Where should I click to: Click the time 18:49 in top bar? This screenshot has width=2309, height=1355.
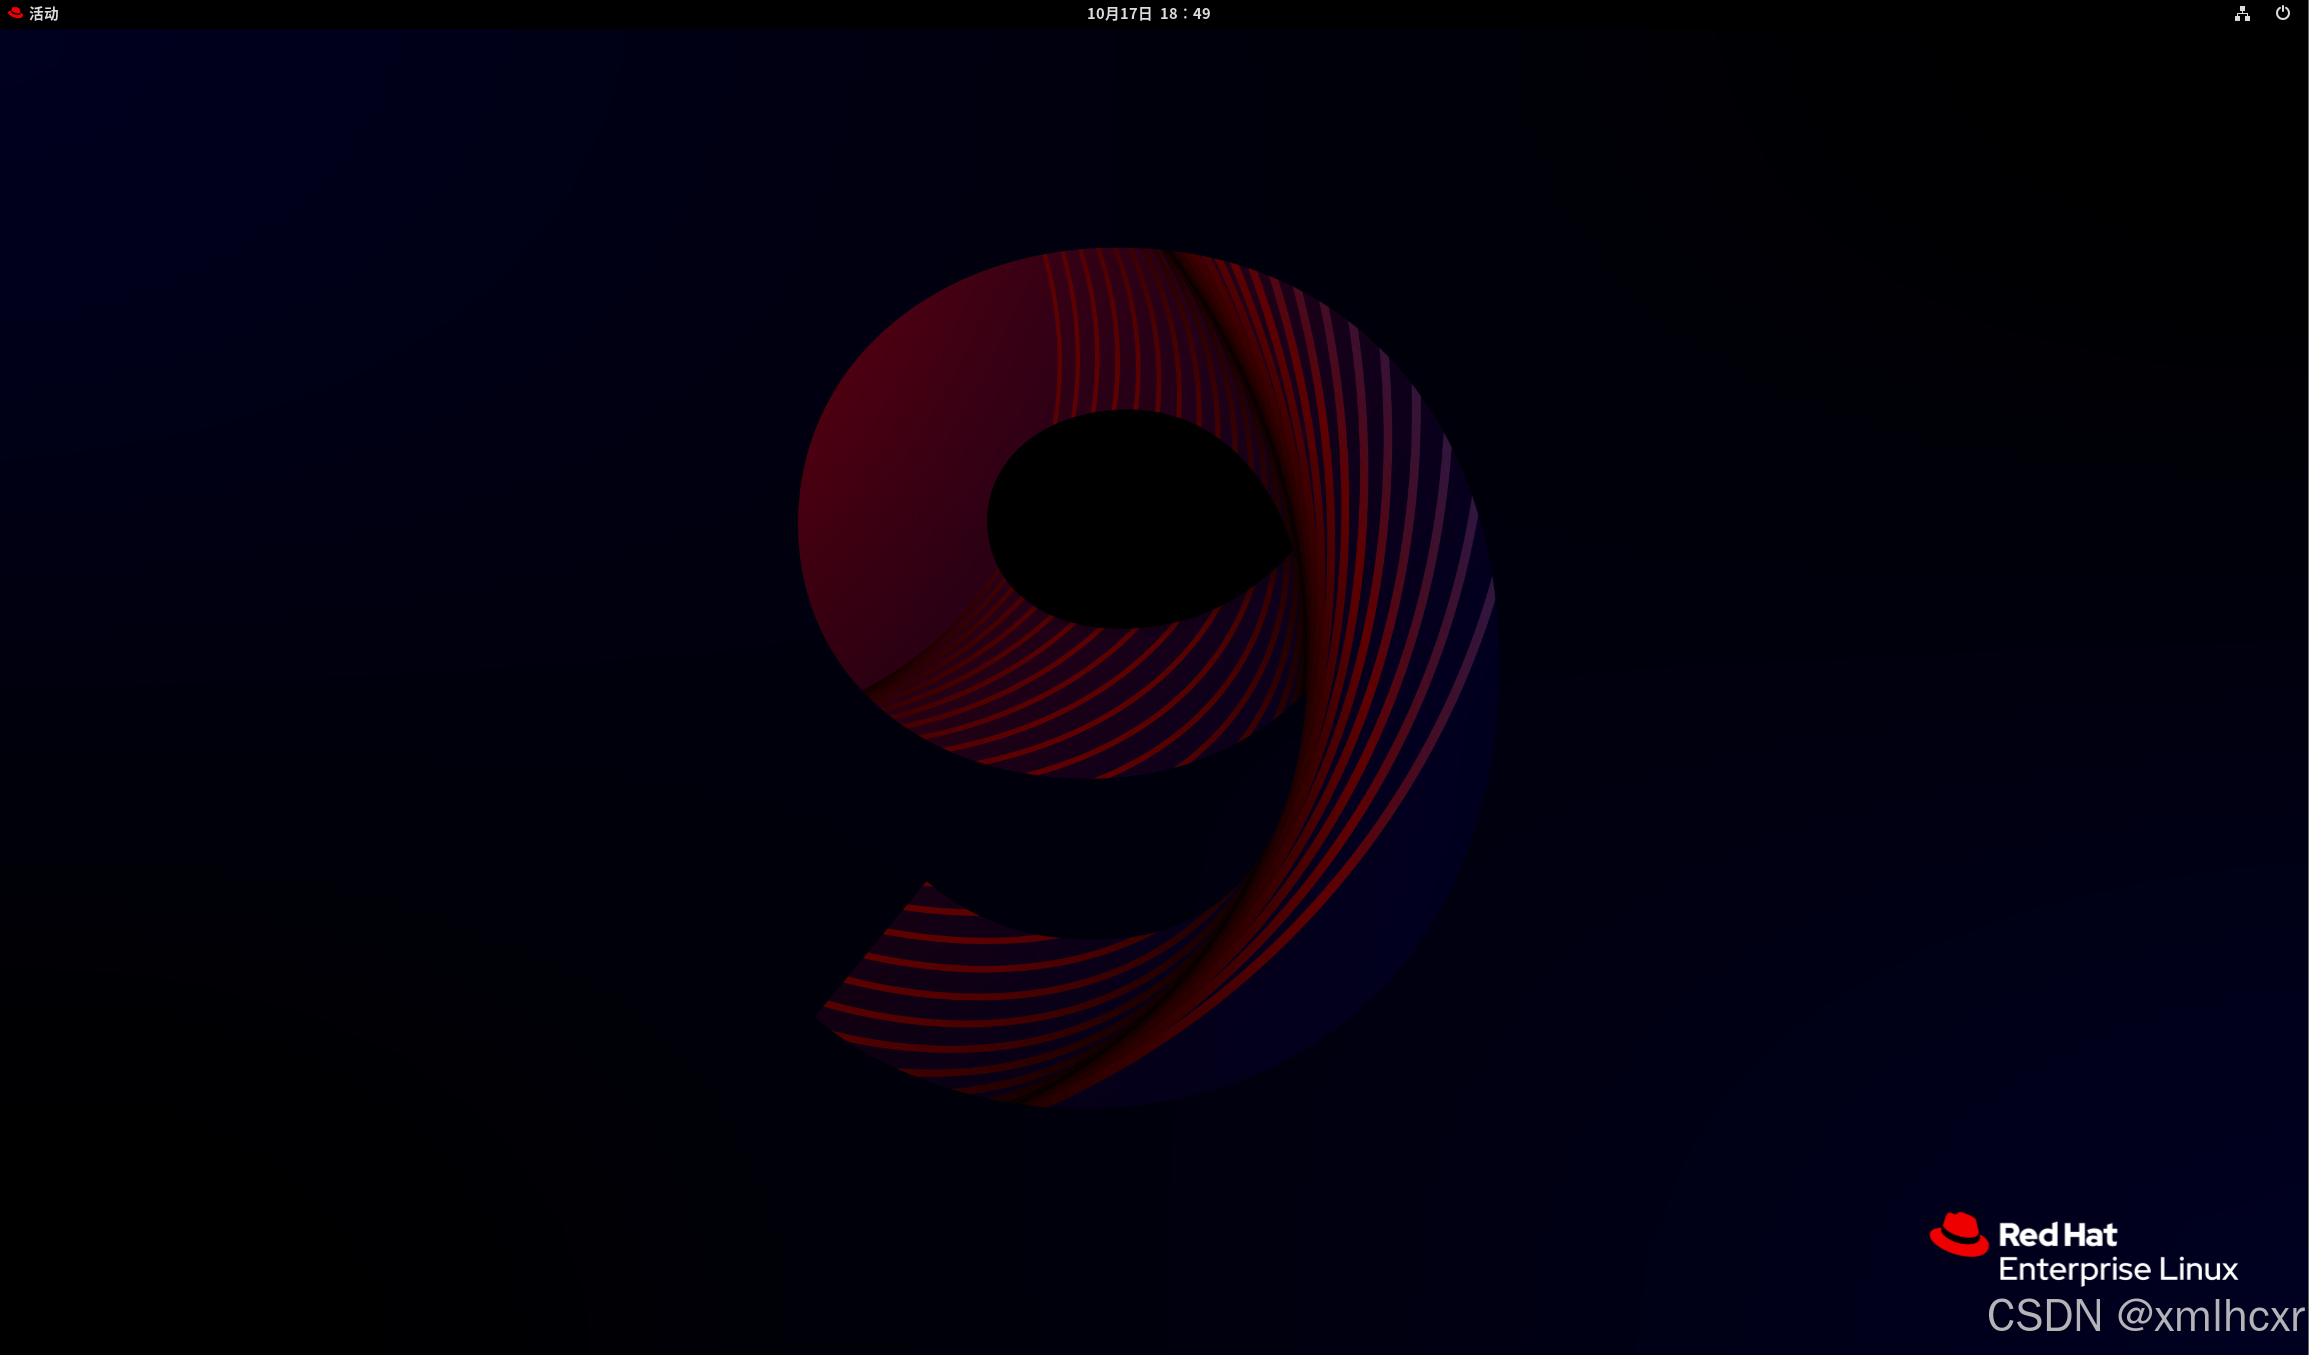[x=1185, y=13]
